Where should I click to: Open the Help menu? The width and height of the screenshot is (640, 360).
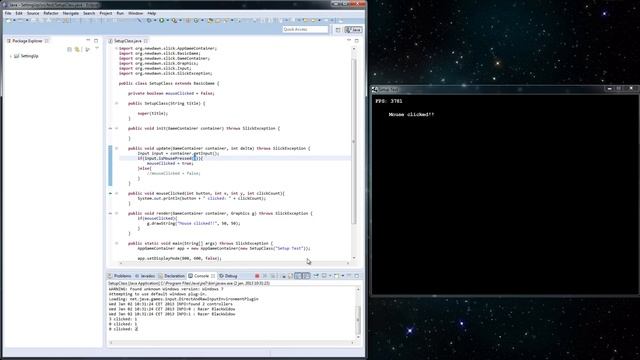coord(151,13)
